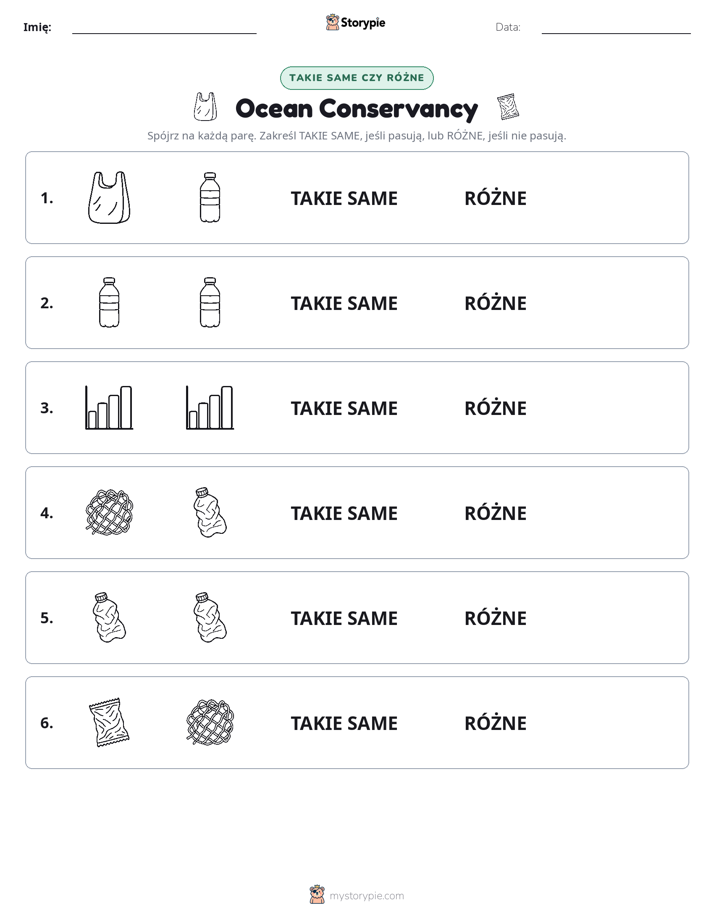
Task: Choose RÓŻNE for row 1
Action: point(495,198)
